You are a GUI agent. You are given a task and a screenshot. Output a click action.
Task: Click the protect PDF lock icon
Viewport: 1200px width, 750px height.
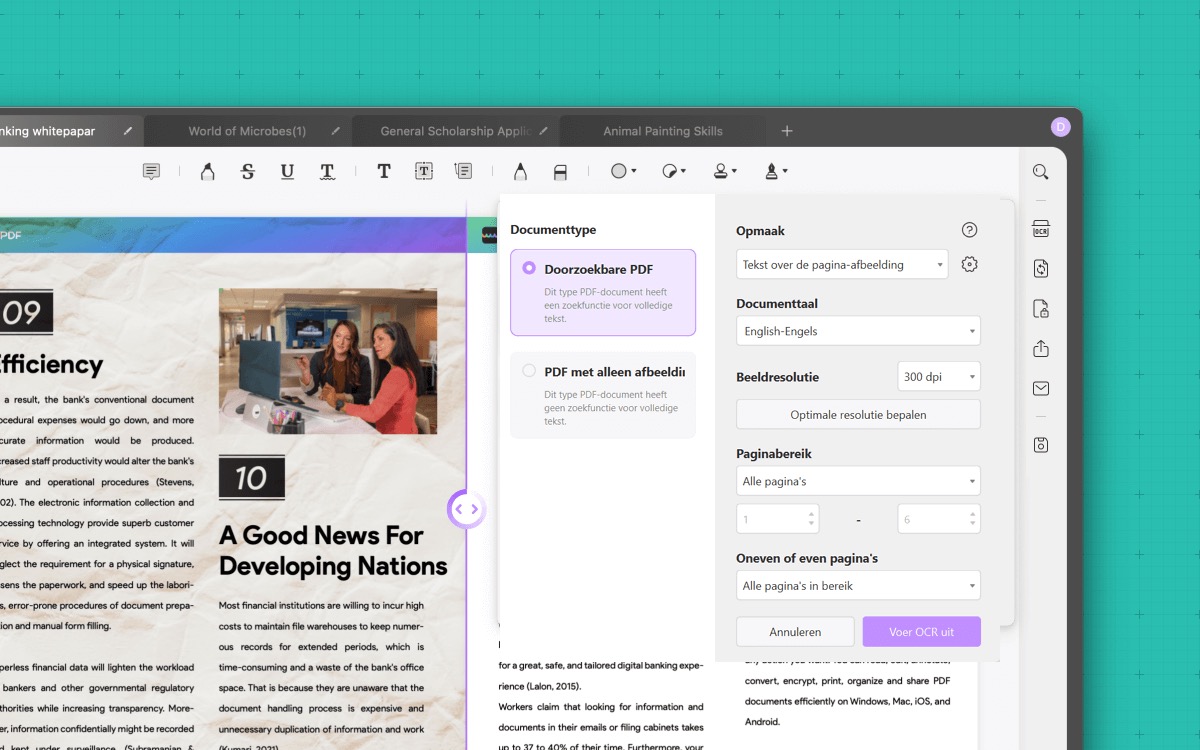click(1041, 308)
